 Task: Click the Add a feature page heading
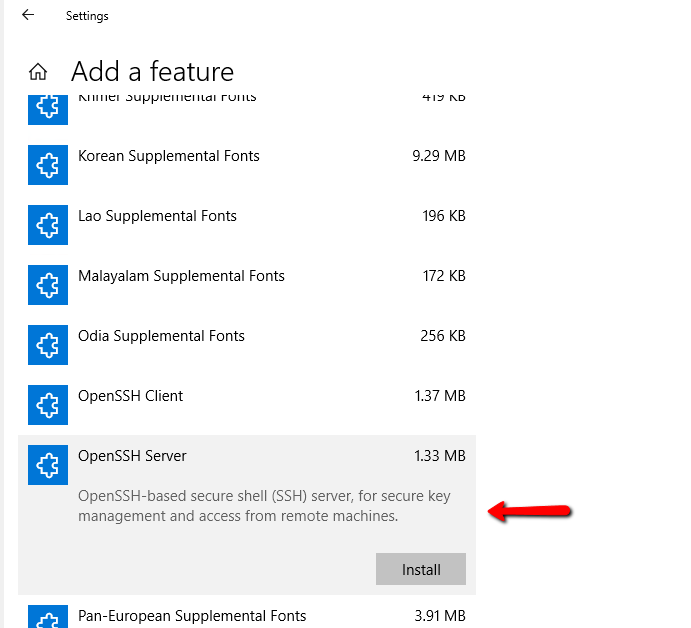point(152,71)
